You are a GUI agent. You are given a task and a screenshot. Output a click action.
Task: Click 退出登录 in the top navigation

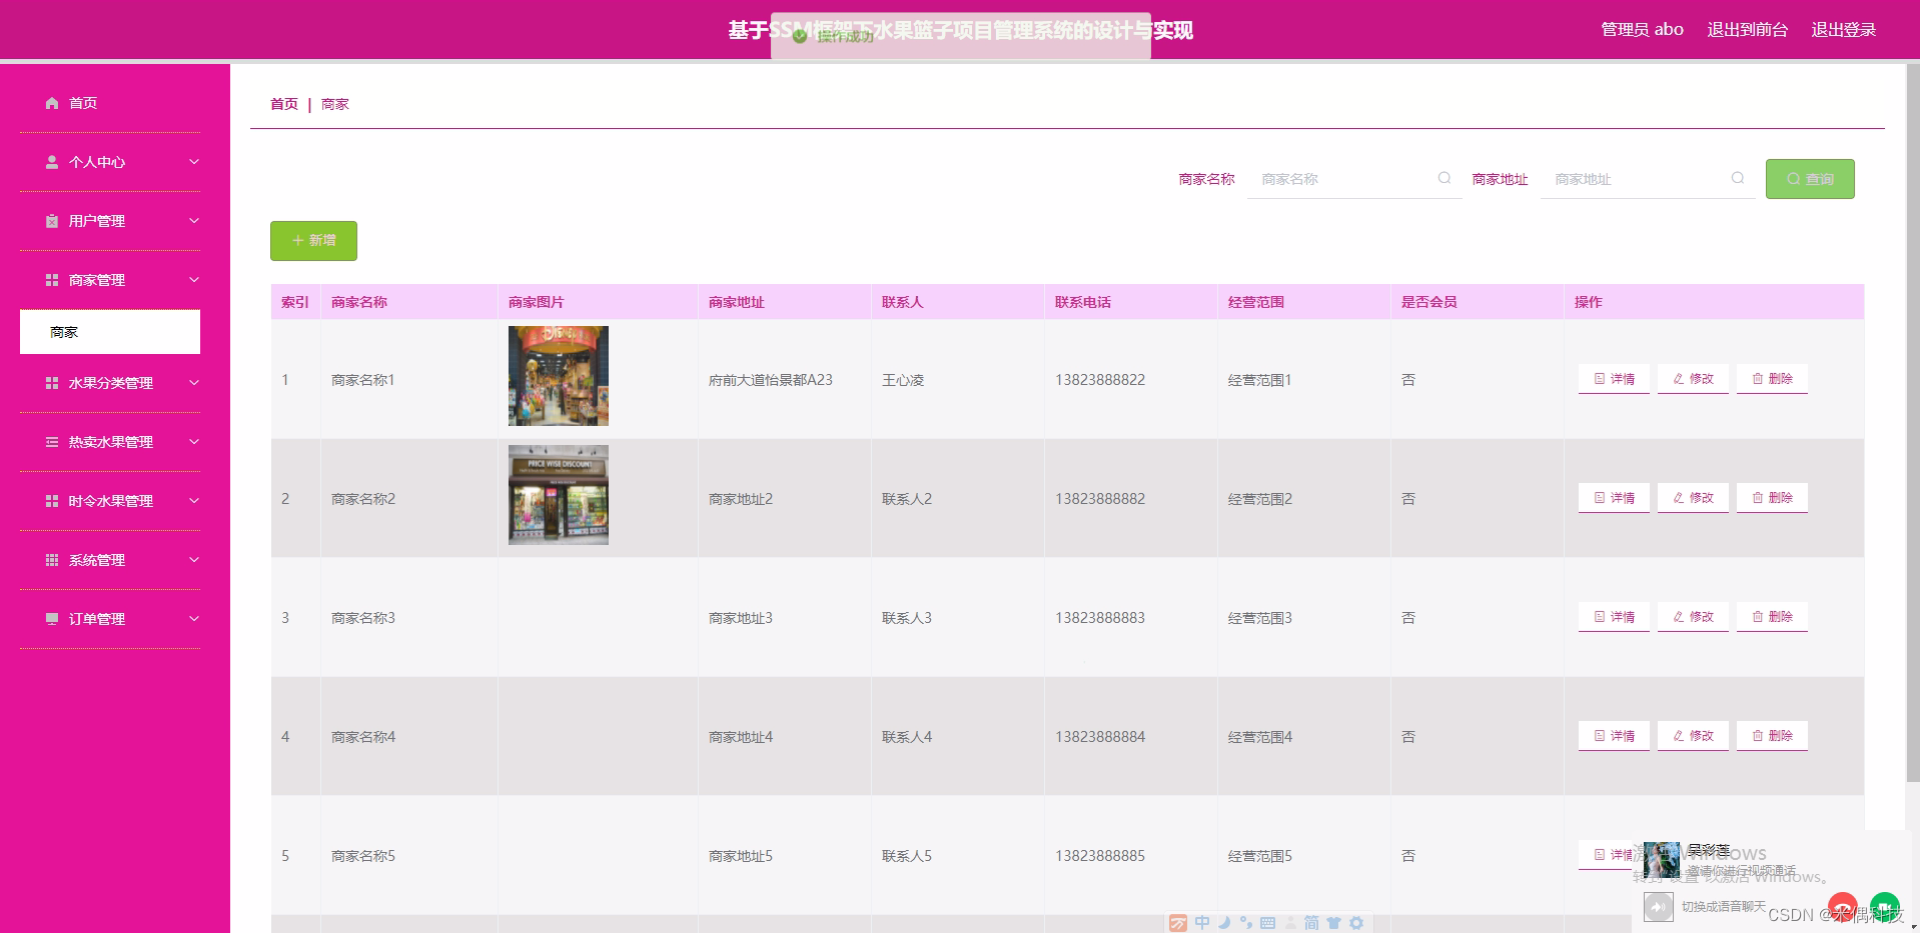1845,29
